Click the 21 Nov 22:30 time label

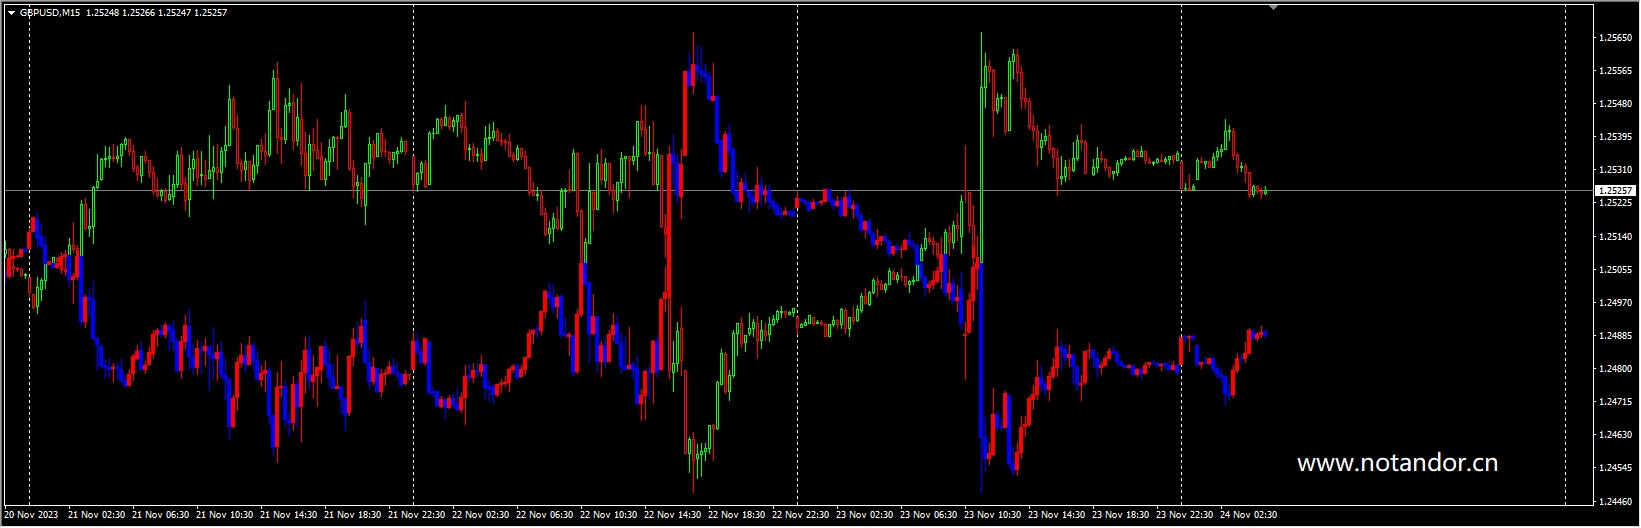418,515
